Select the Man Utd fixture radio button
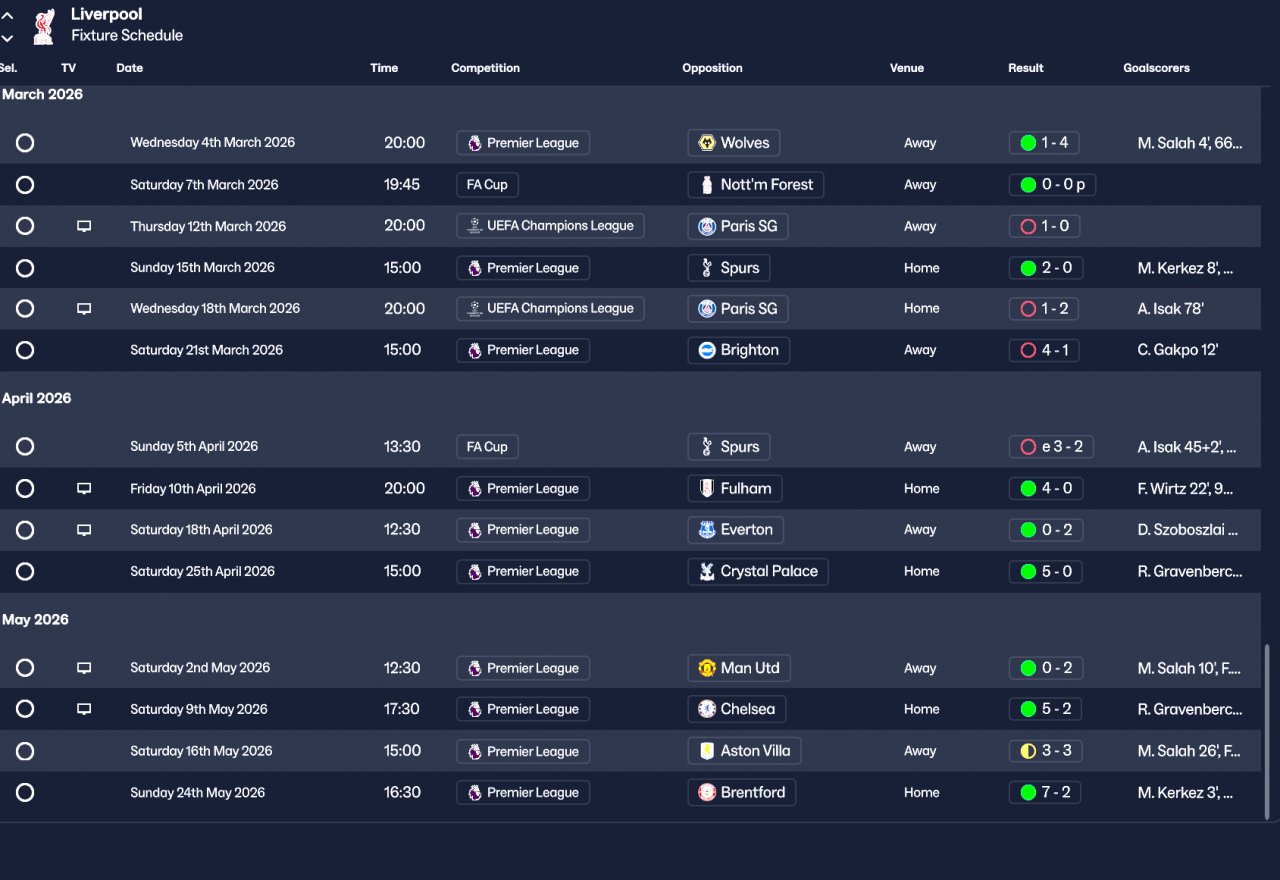Screen dimensions: 1280x880 (x=25, y=668)
